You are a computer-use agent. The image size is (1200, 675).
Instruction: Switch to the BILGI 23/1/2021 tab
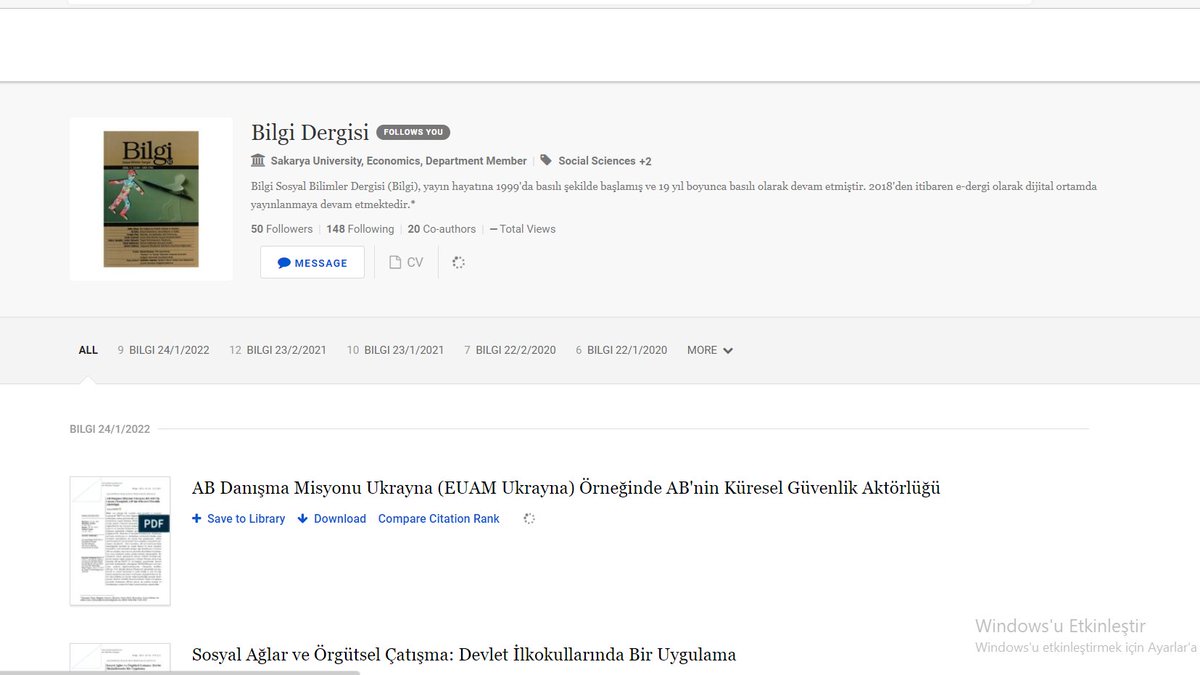tap(395, 350)
